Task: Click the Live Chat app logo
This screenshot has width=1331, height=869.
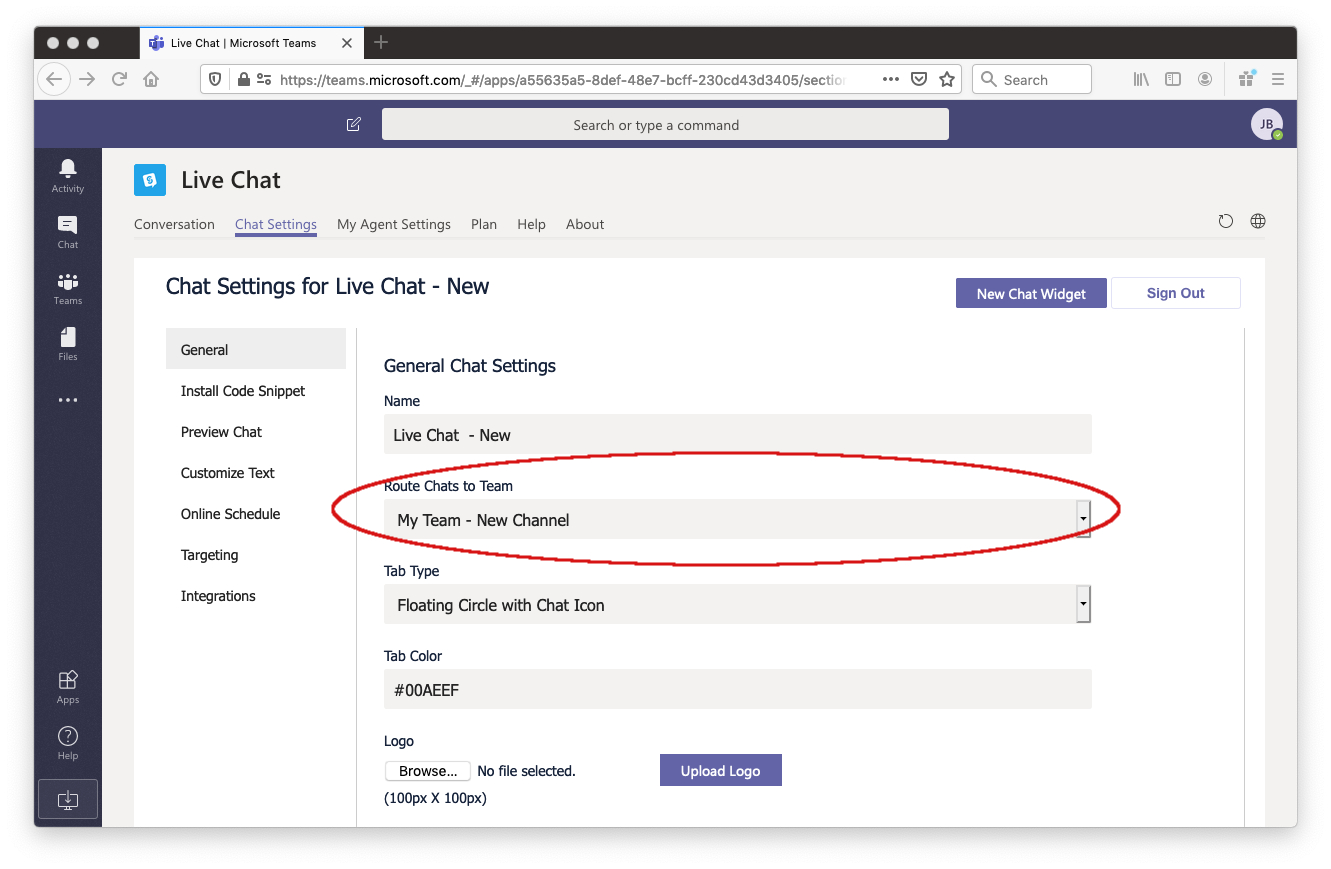Action: click(x=150, y=180)
